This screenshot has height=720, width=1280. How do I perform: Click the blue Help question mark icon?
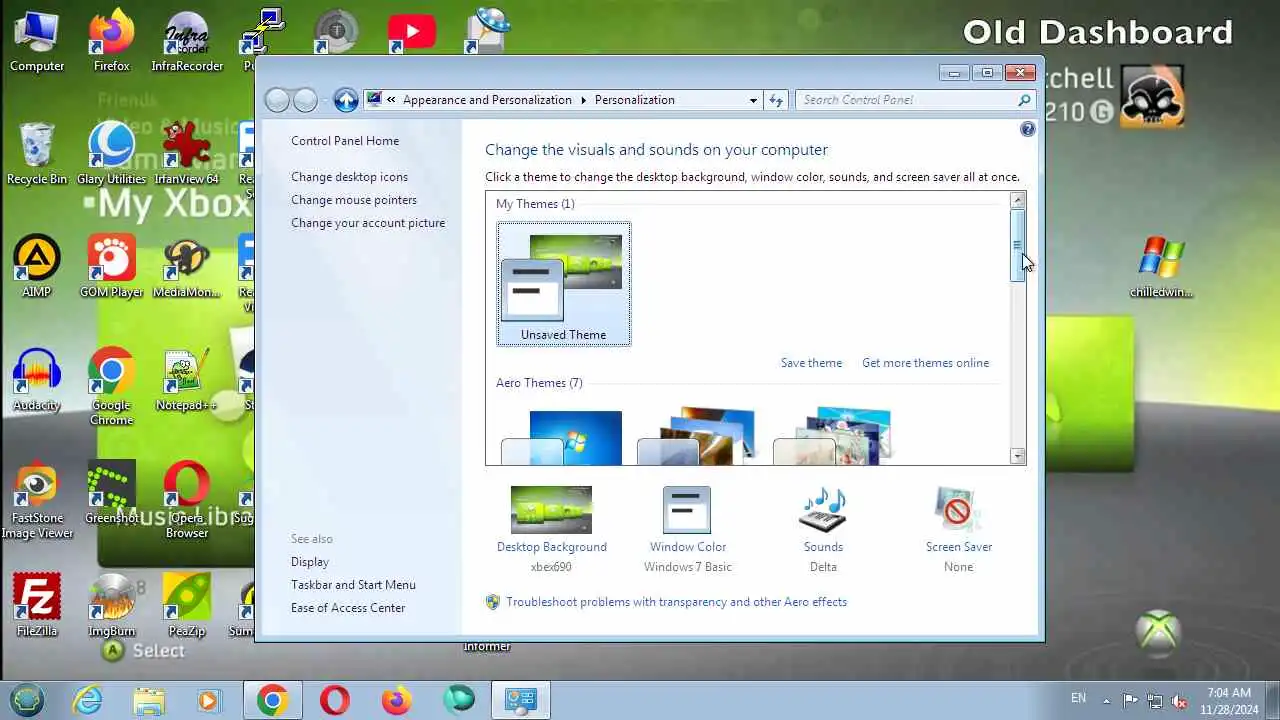pyautogui.click(x=1028, y=129)
